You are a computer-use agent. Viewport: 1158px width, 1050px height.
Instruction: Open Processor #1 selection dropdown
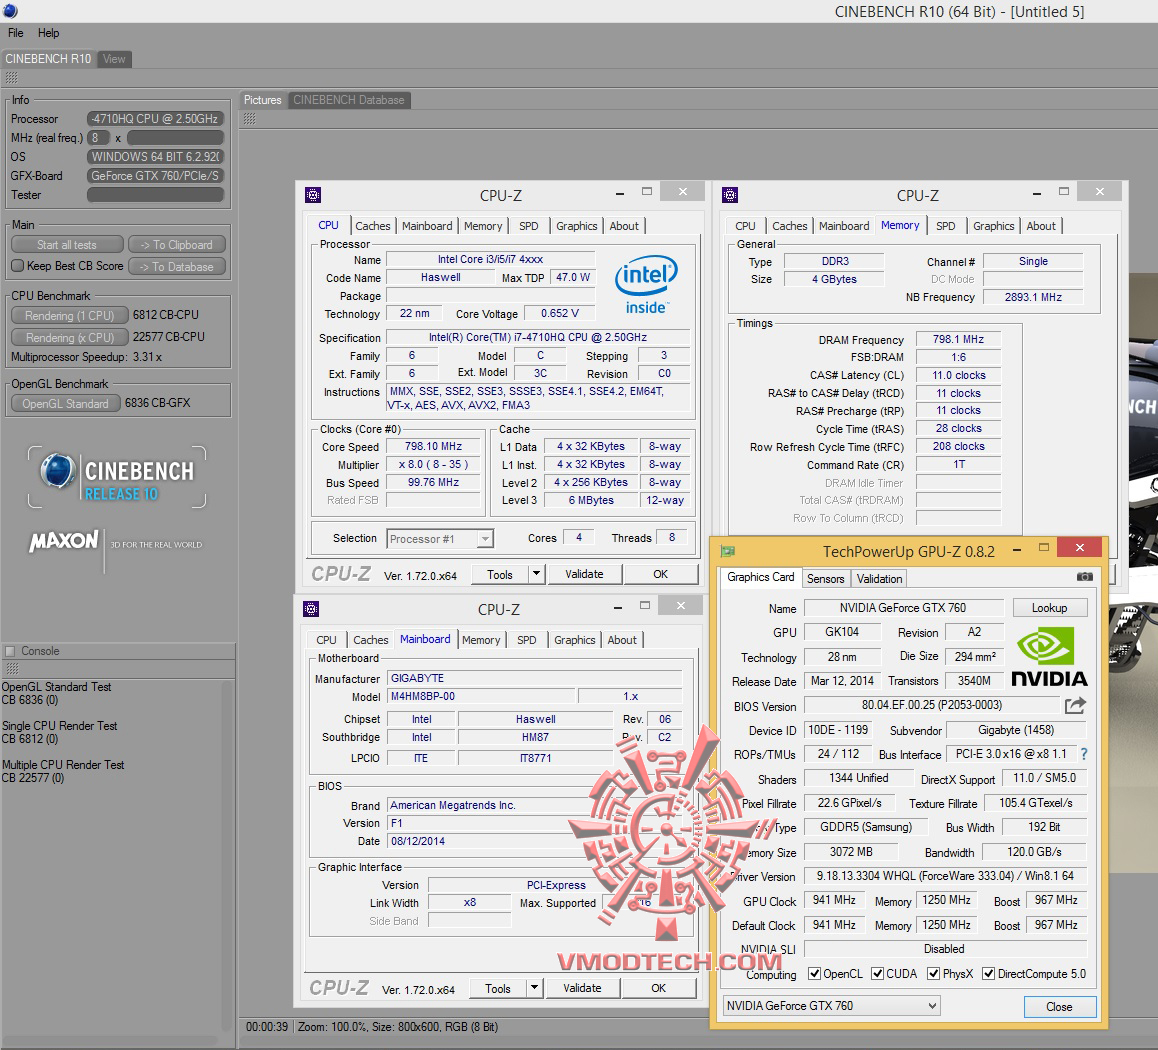click(440, 538)
